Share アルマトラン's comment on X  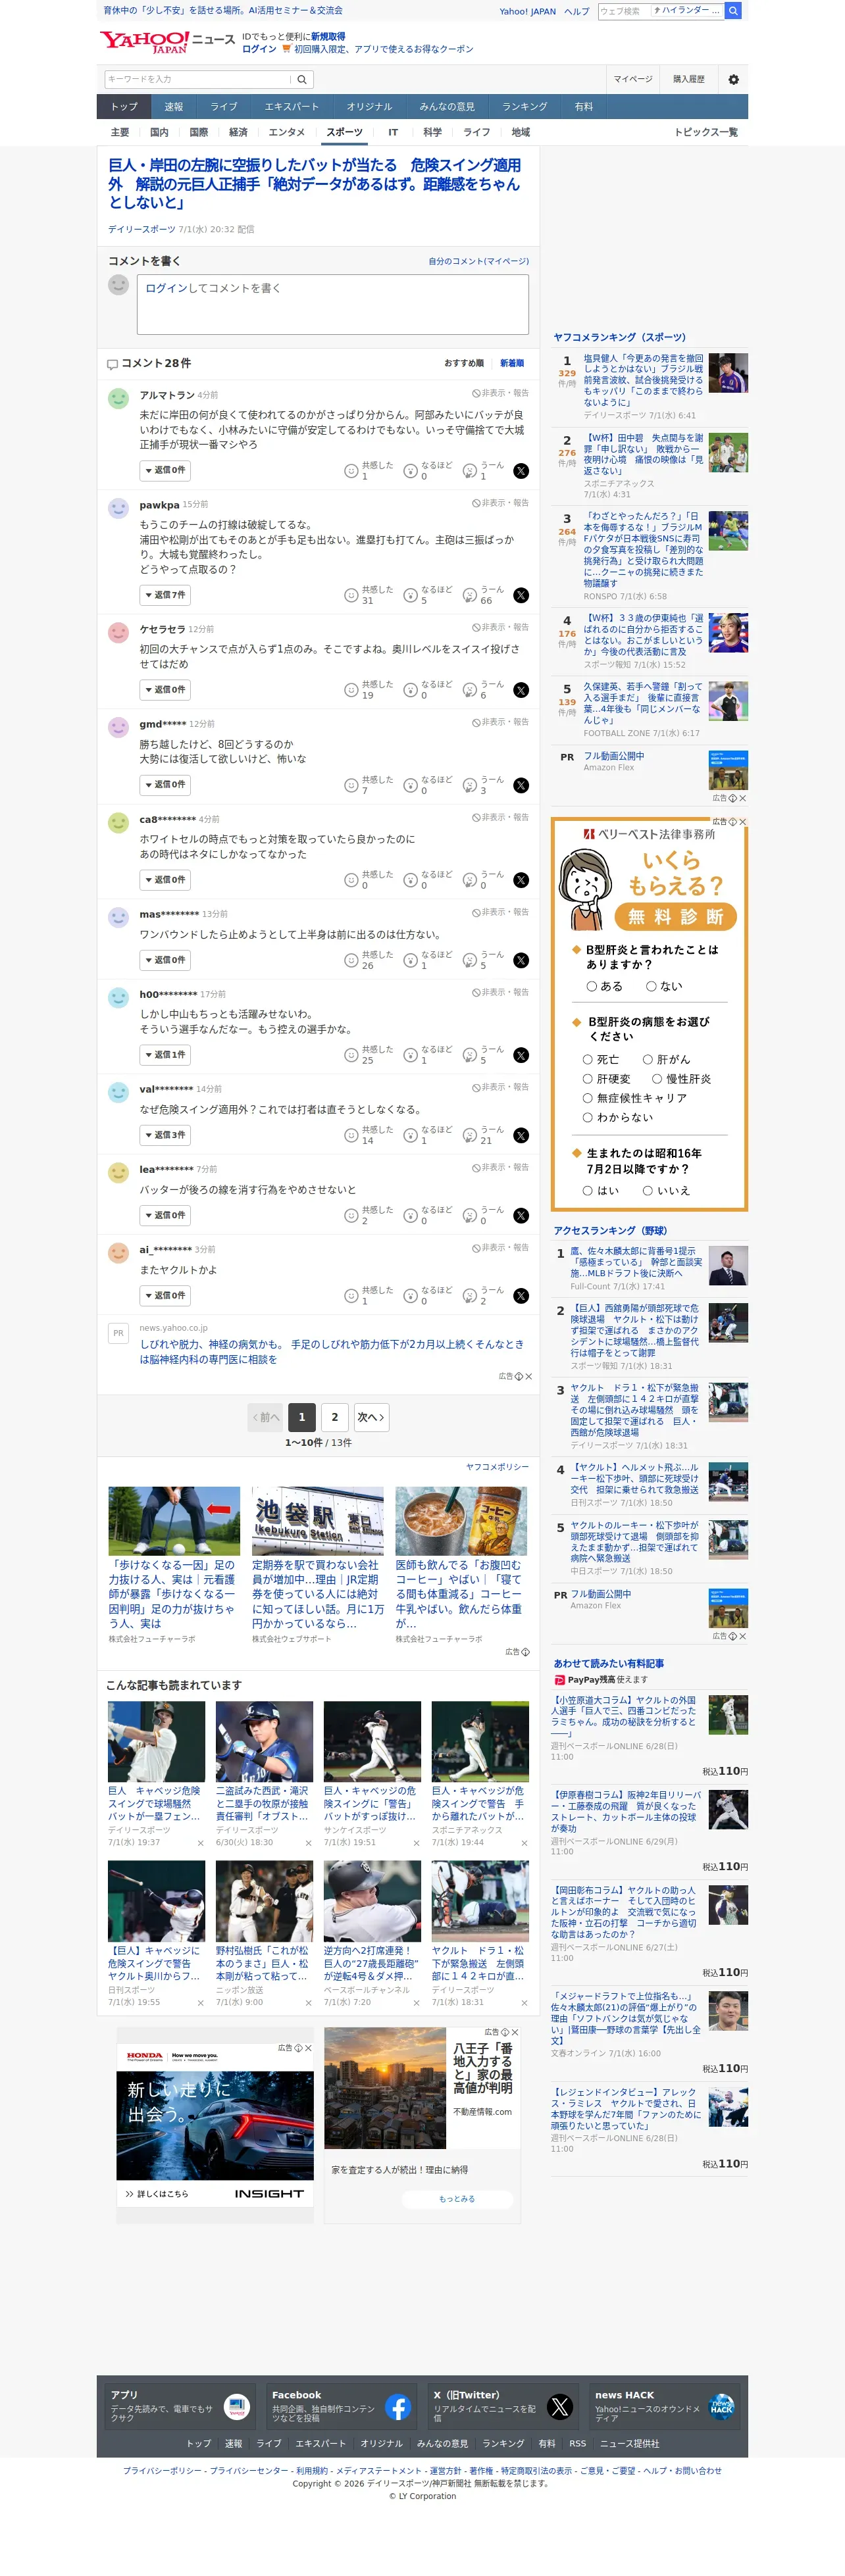tap(521, 471)
